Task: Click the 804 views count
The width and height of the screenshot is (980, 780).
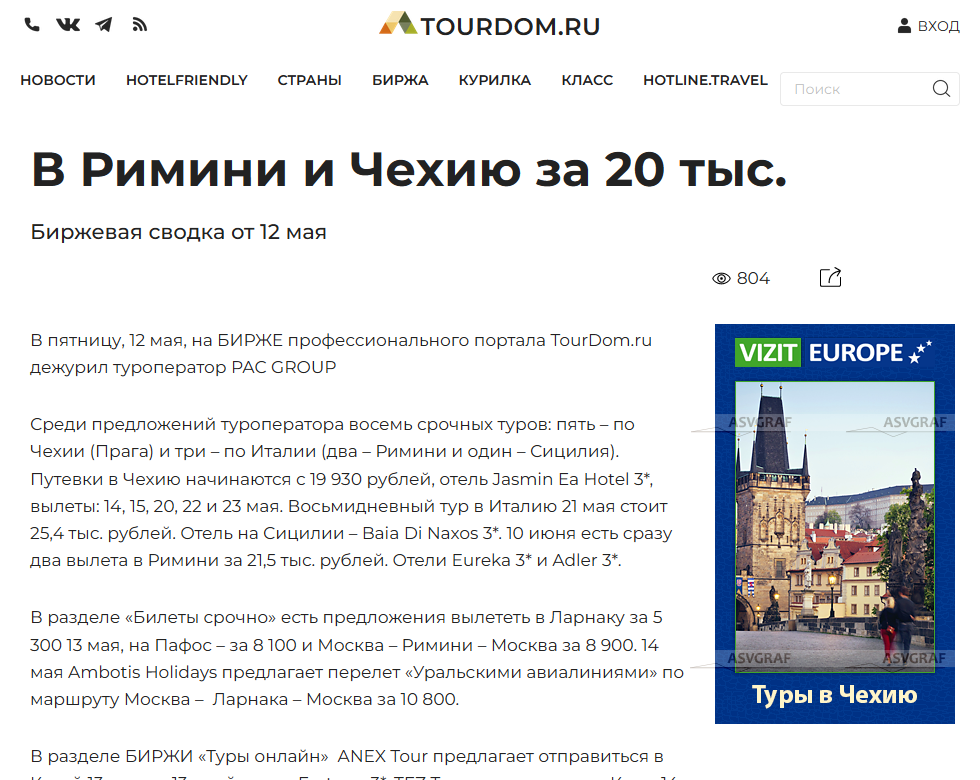Action: click(x=753, y=278)
